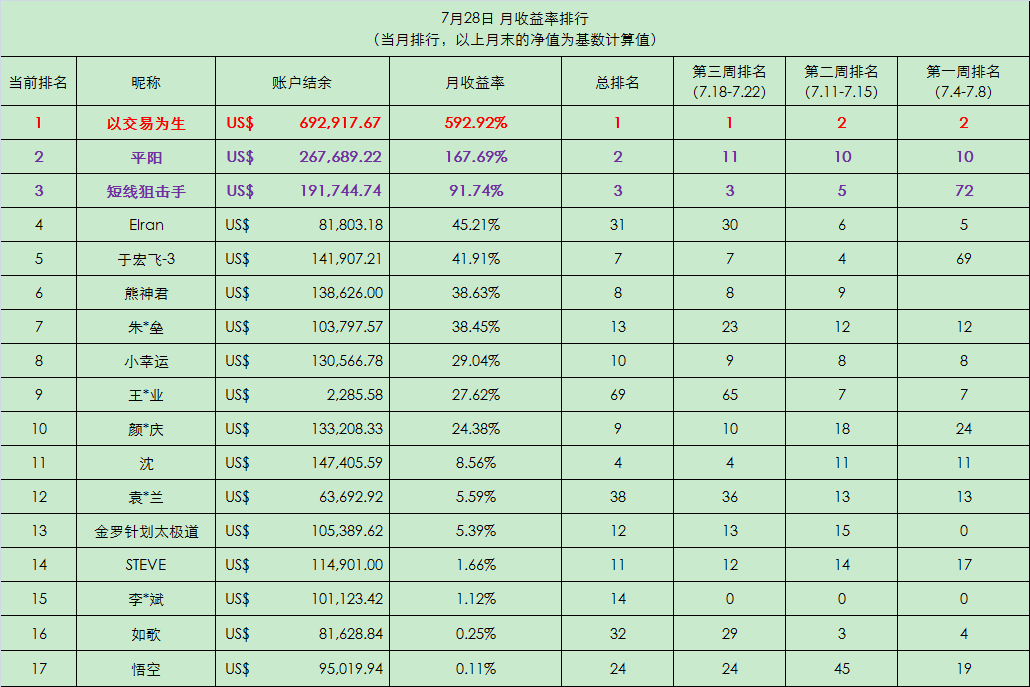1030x687 pixels.
Task: Select the "月收益率" column header
Action: point(475,83)
